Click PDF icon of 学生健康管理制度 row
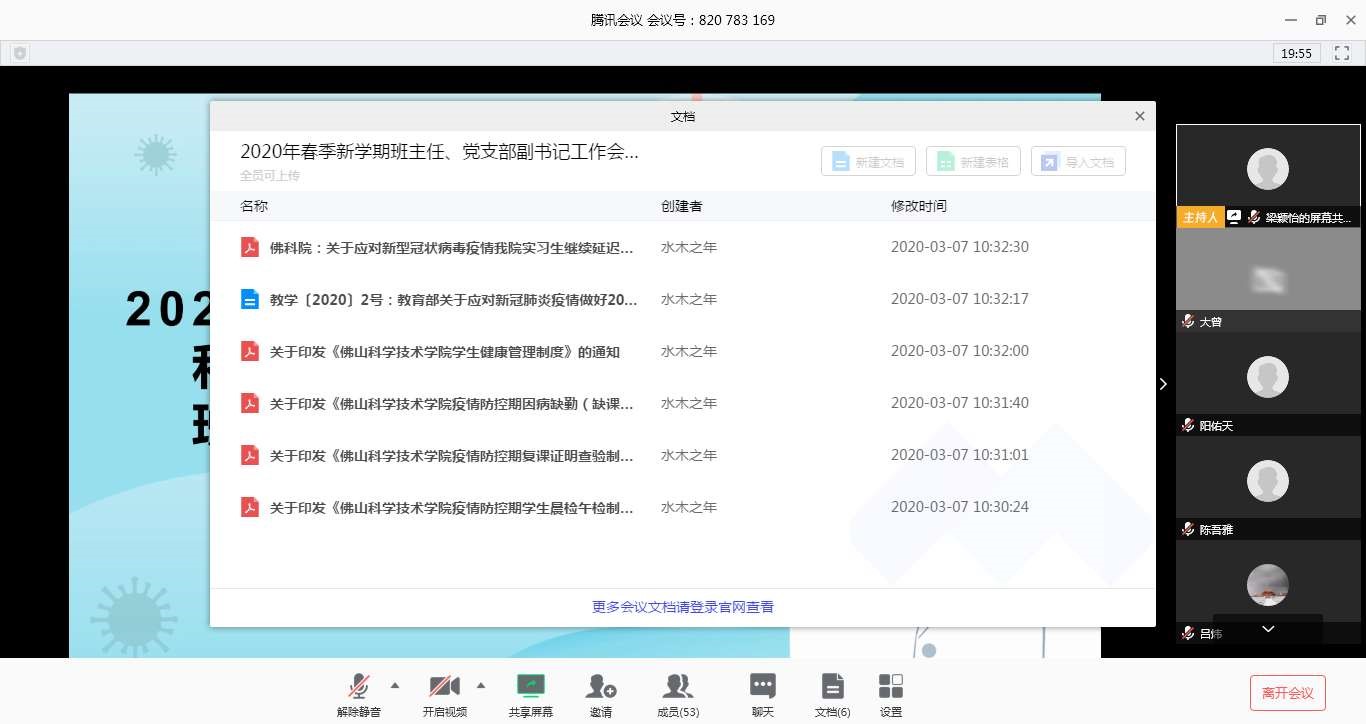1366x724 pixels. tap(250, 351)
